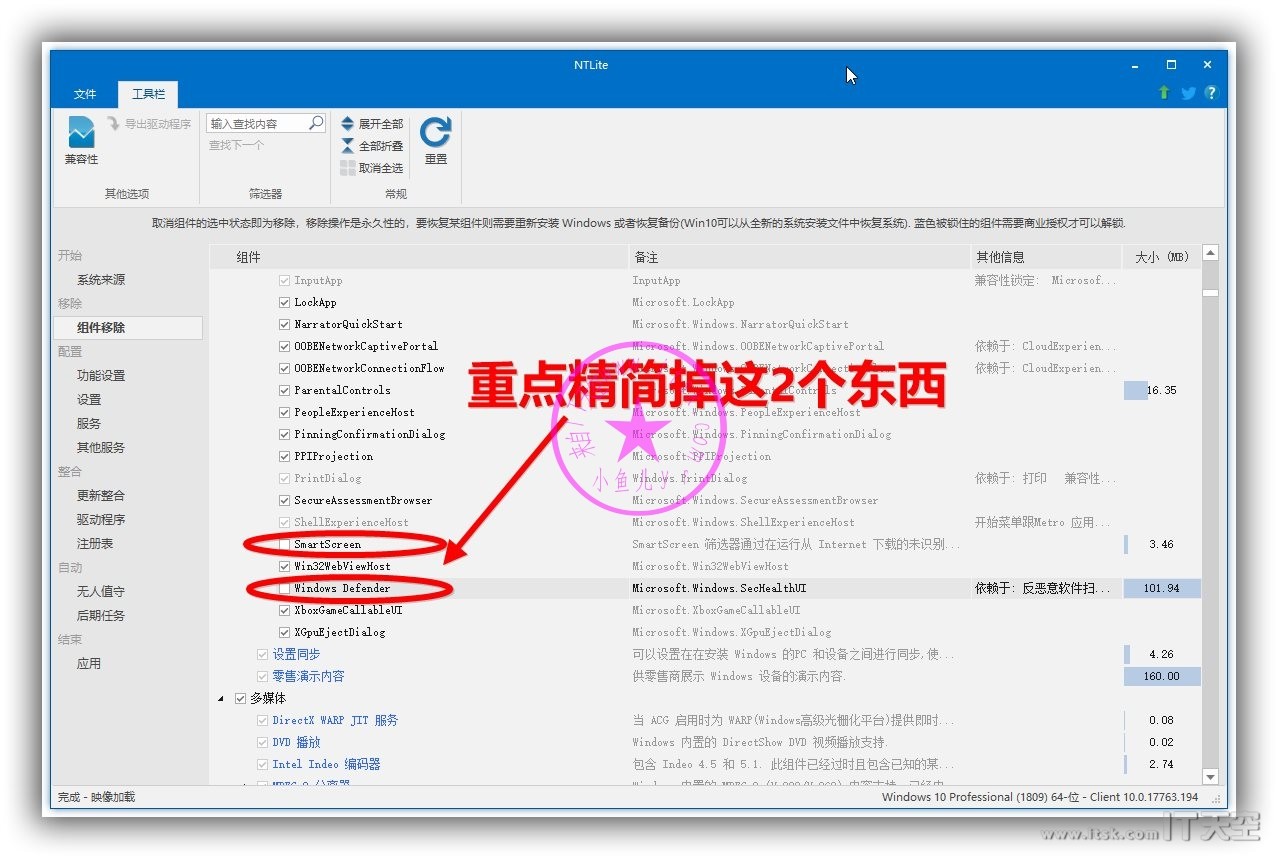Image resolution: width=1278 pixels, height=859 pixels.
Task: Open the 文件 tab
Action: [x=85, y=94]
